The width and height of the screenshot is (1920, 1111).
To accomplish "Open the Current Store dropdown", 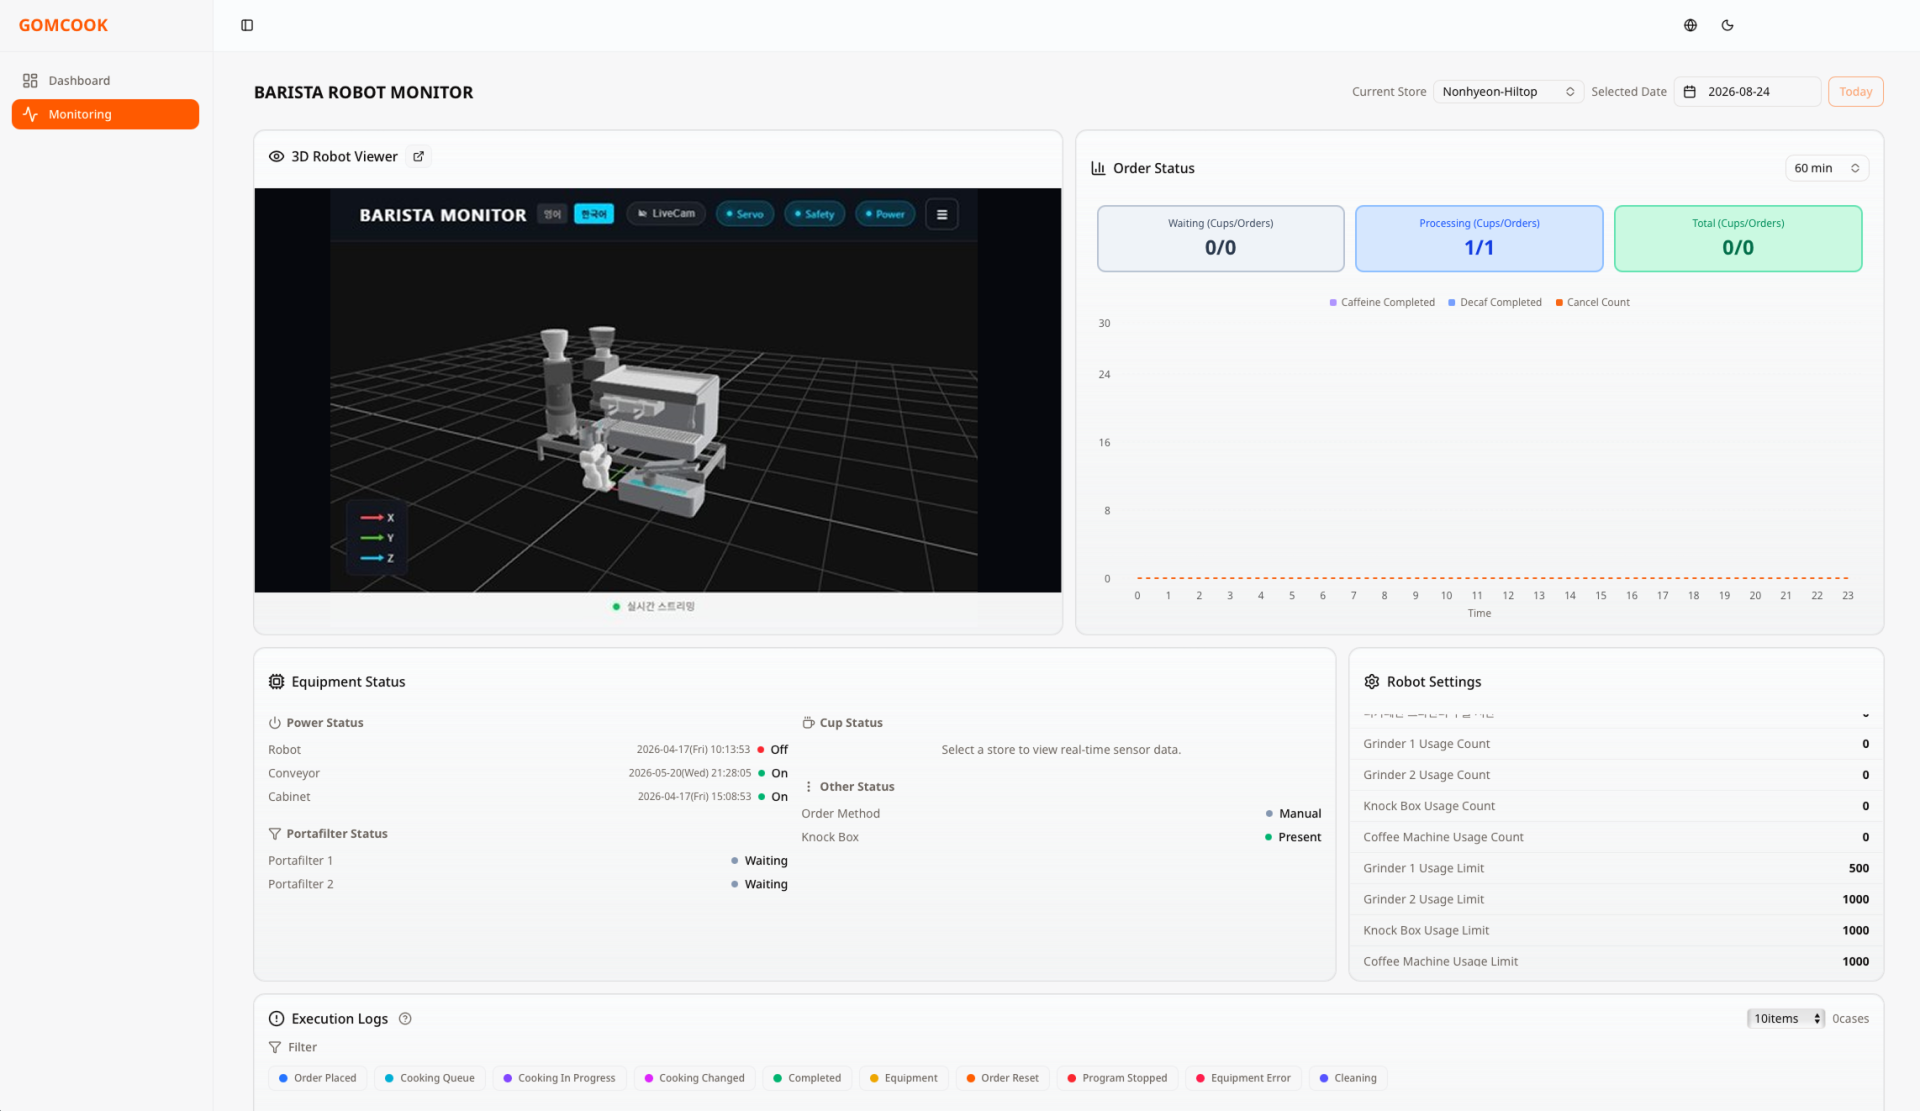I will 1508,92.
